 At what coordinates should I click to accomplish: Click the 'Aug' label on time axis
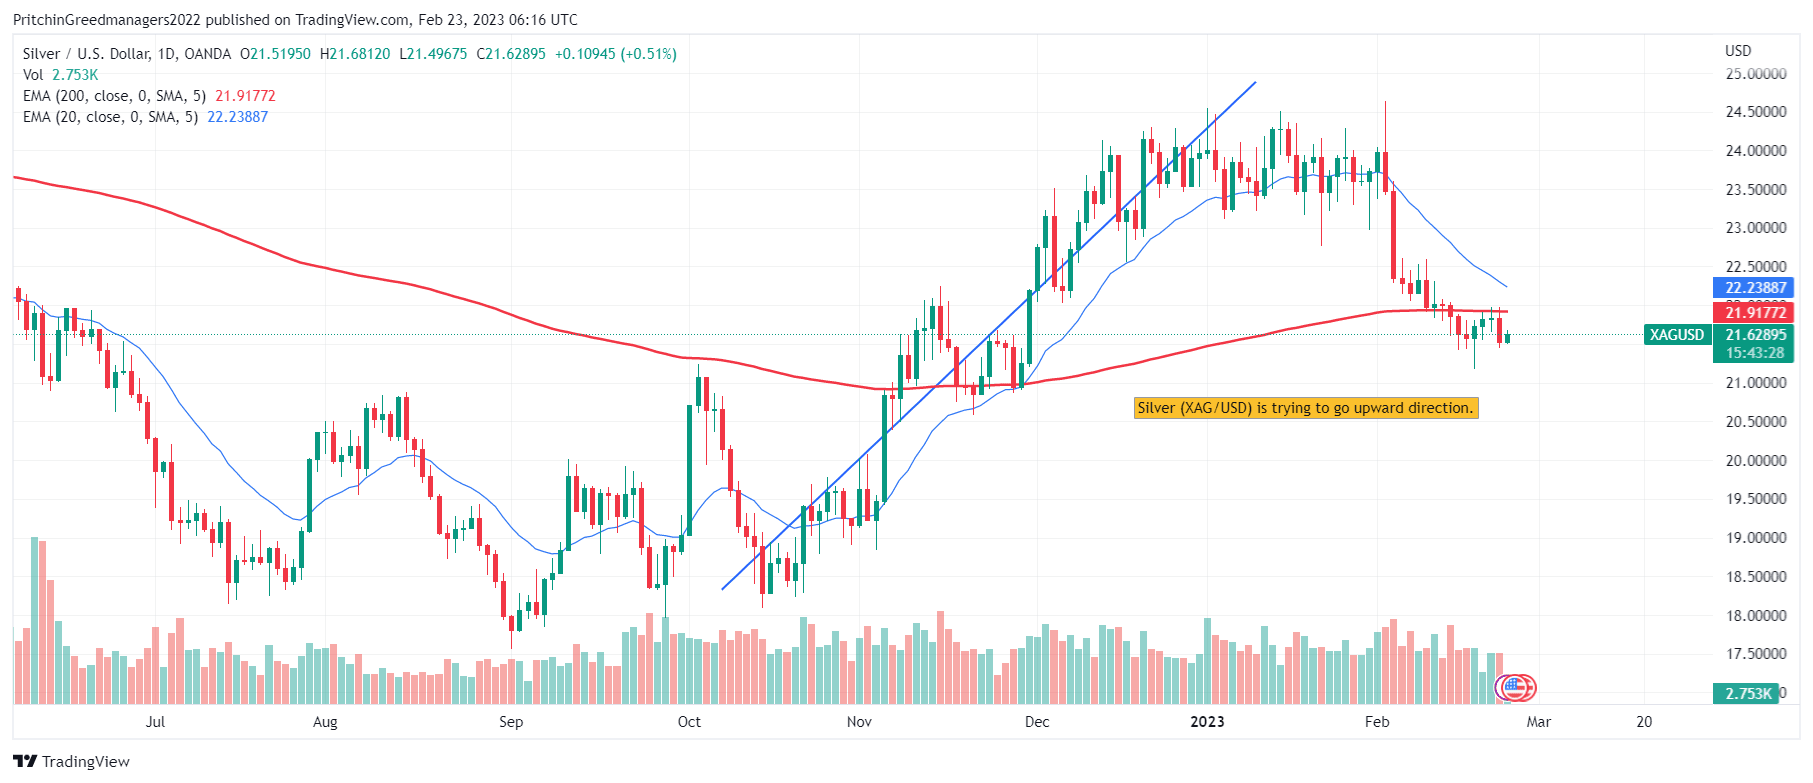coord(325,722)
